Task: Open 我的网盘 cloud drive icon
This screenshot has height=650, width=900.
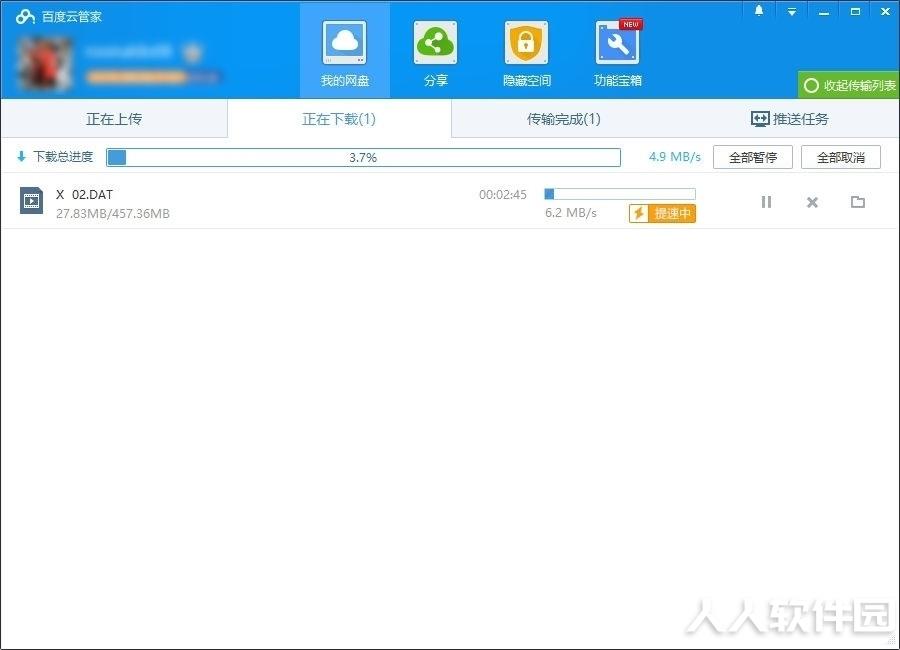Action: click(344, 43)
